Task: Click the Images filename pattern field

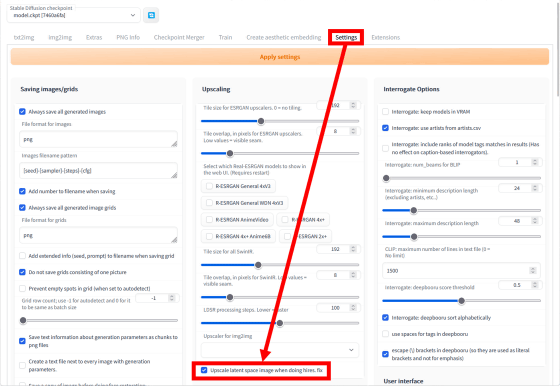Action: 98,171
